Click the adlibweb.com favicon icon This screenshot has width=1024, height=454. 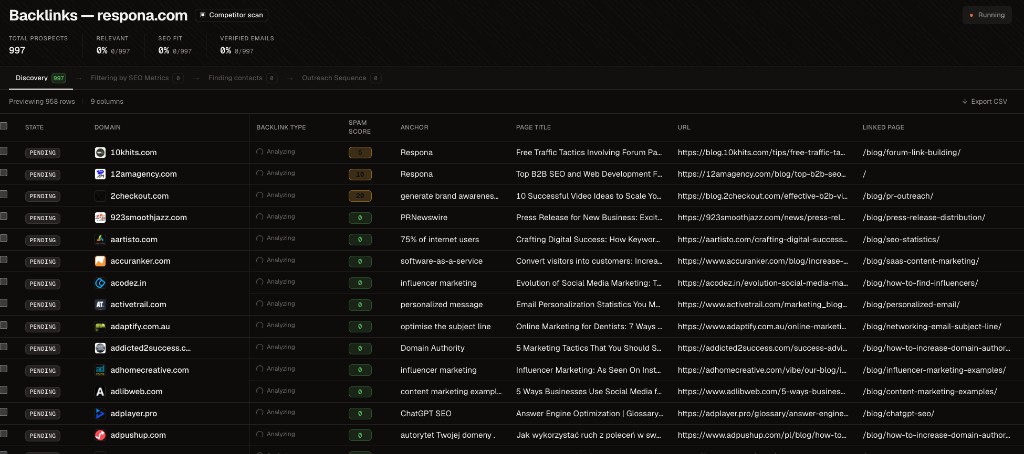coord(100,392)
